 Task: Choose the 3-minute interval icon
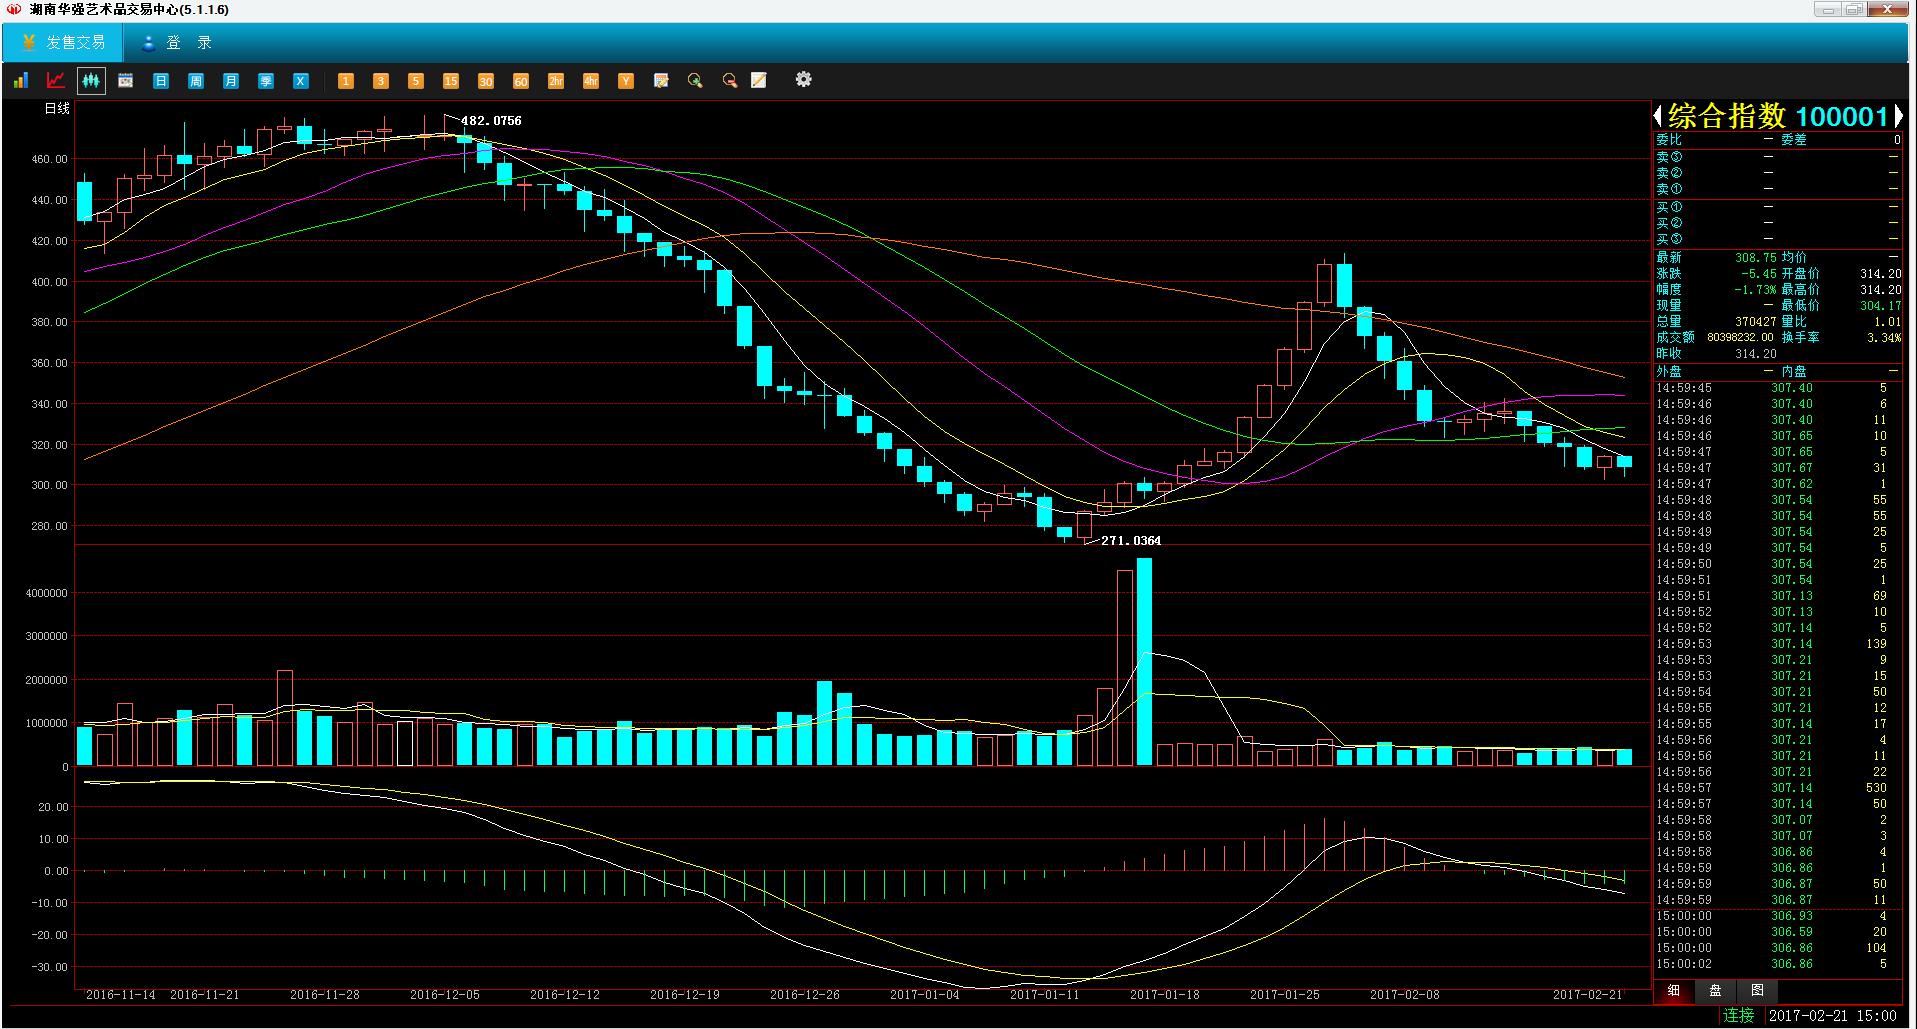381,81
